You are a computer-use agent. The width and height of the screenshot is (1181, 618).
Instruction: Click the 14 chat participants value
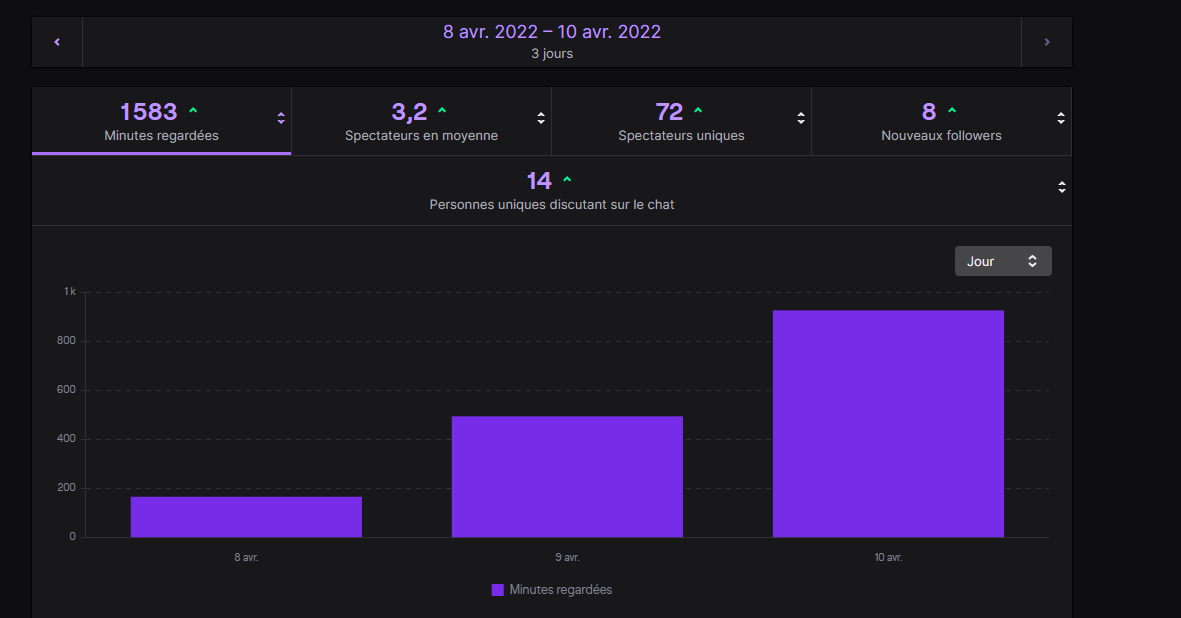[x=539, y=181]
